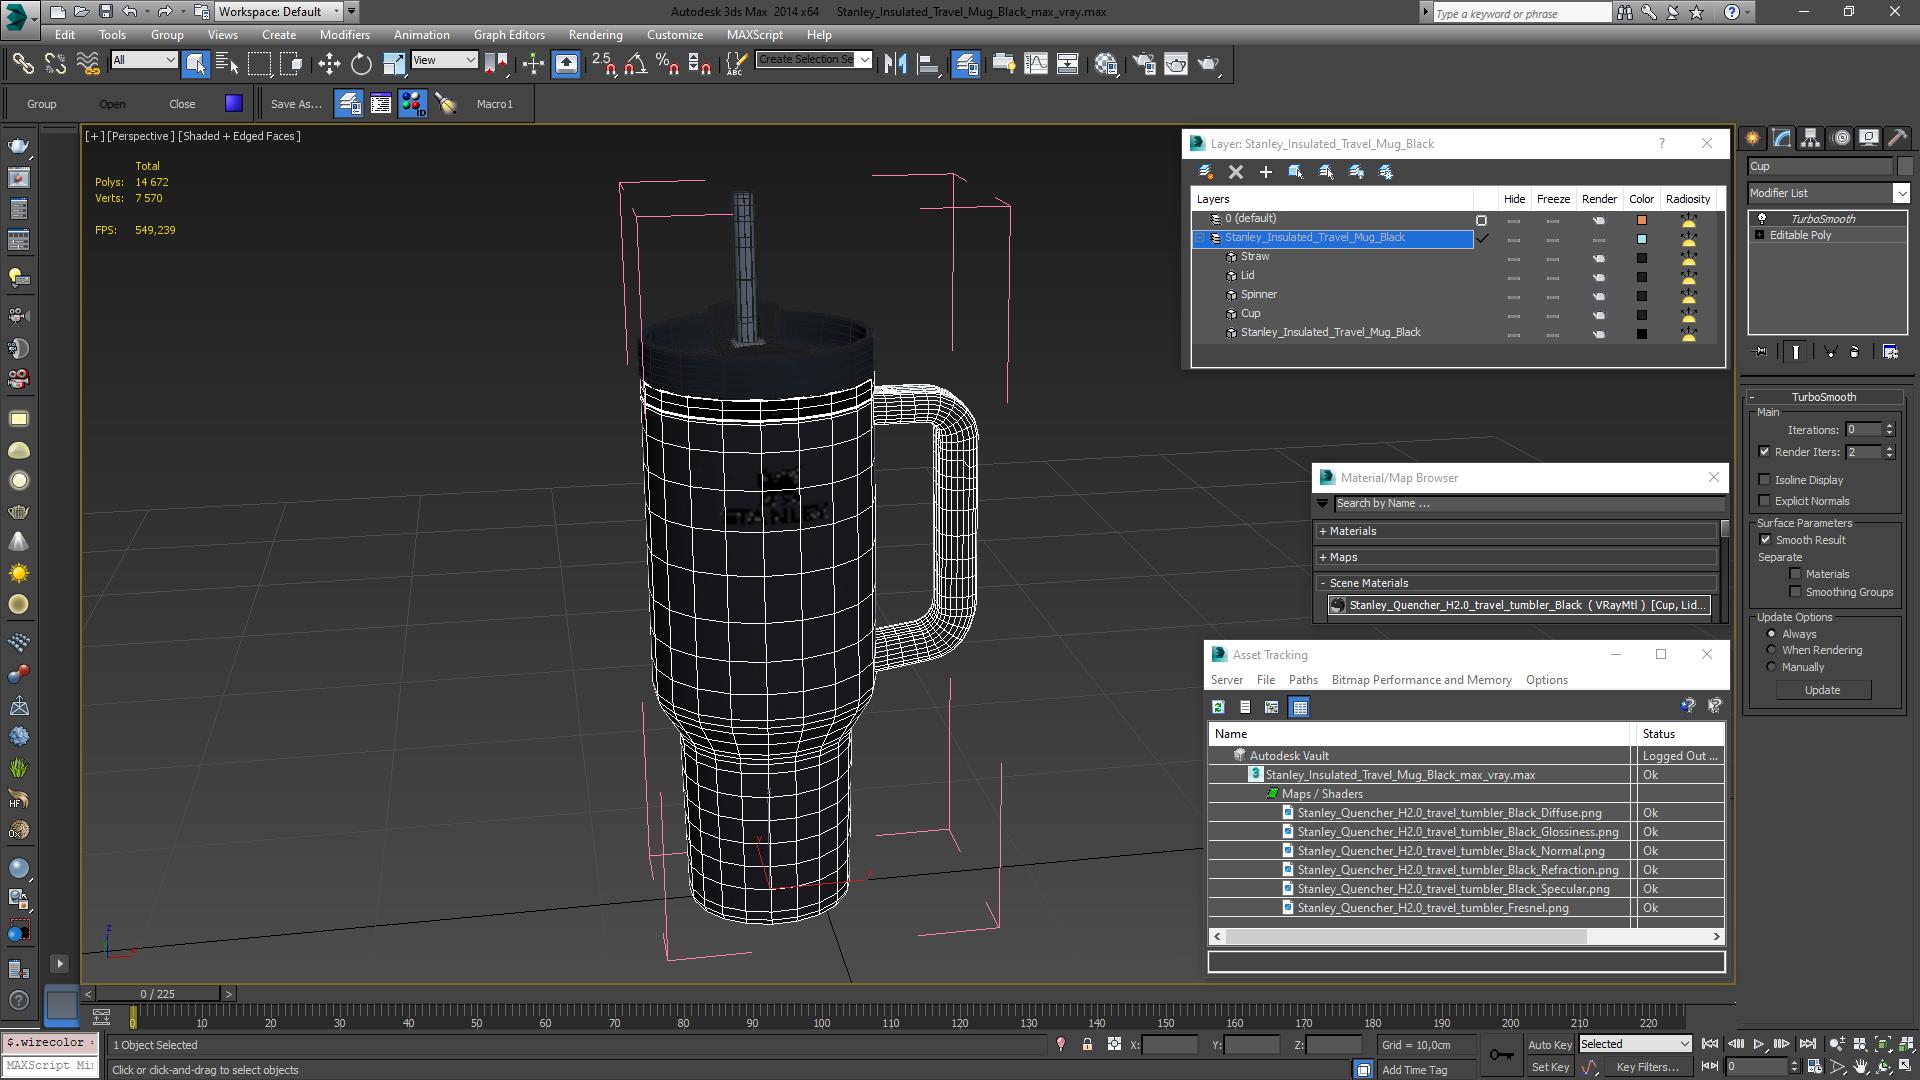Image resolution: width=1920 pixels, height=1080 pixels.
Task: Click the Set Key button
Action: coord(1550,1067)
